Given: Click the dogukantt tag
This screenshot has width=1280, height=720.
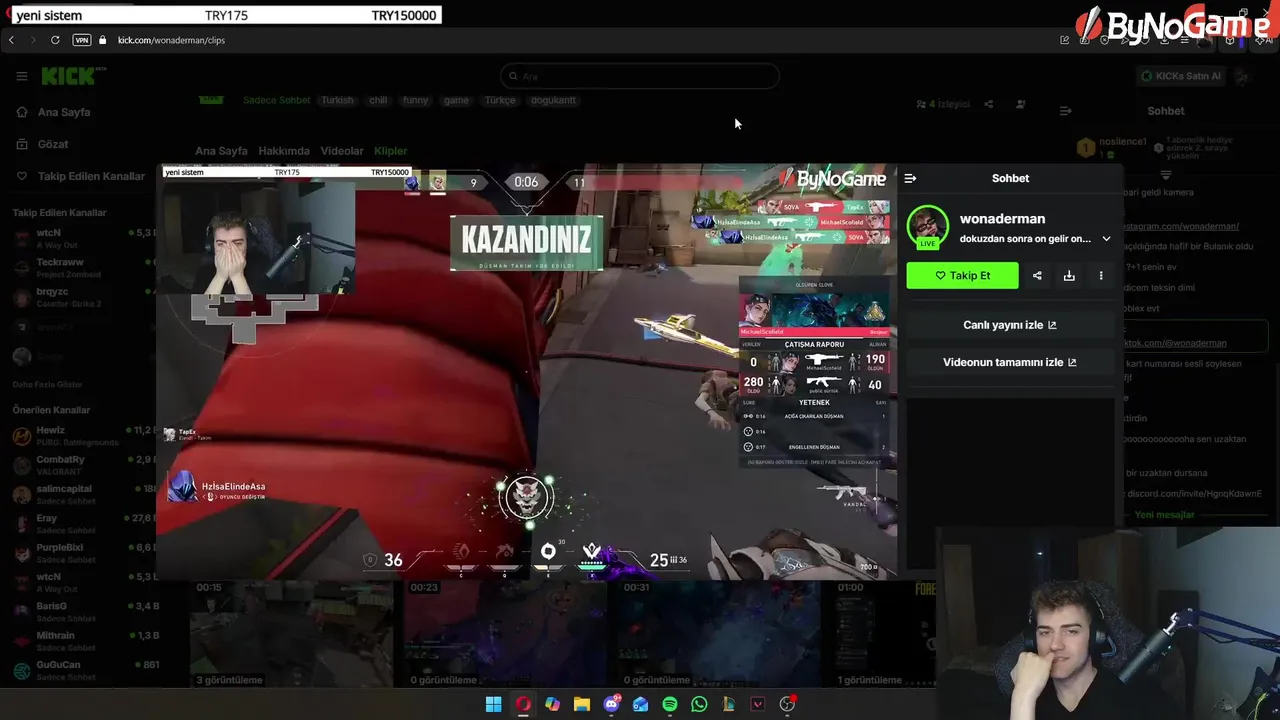Looking at the screenshot, I should [x=553, y=100].
